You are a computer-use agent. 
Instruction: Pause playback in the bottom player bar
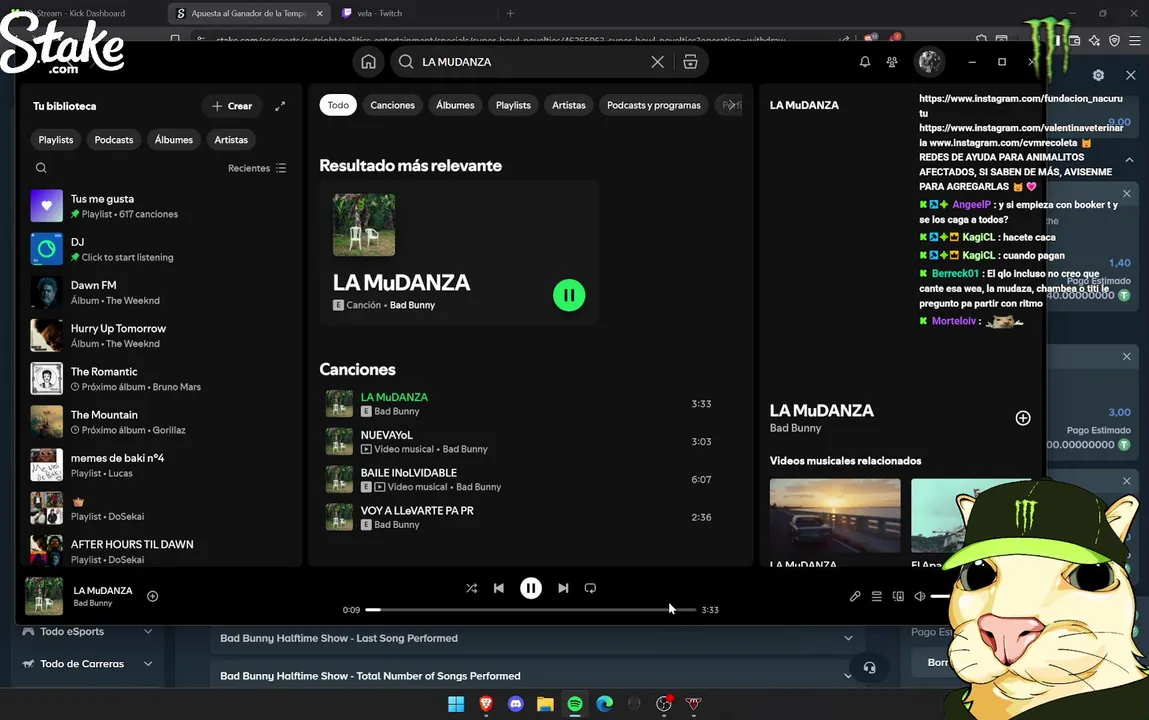(531, 588)
